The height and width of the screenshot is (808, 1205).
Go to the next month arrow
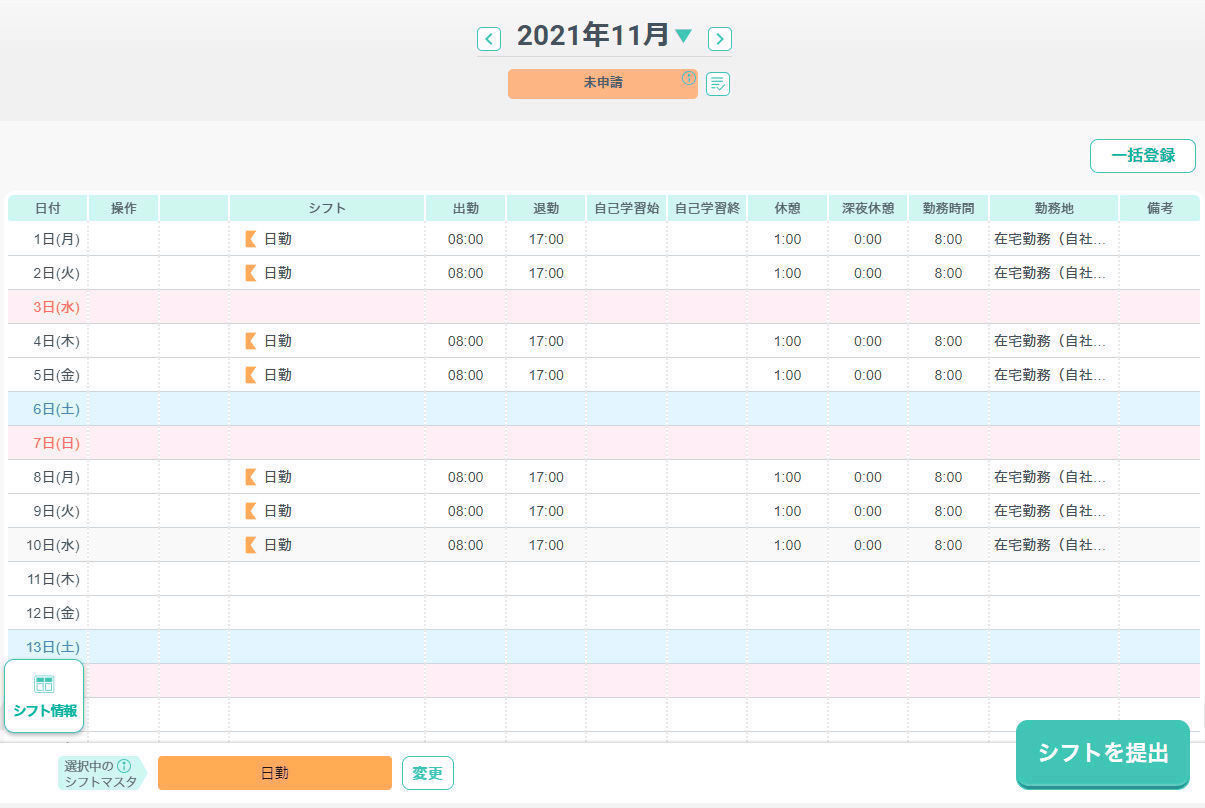click(x=720, y=39)
